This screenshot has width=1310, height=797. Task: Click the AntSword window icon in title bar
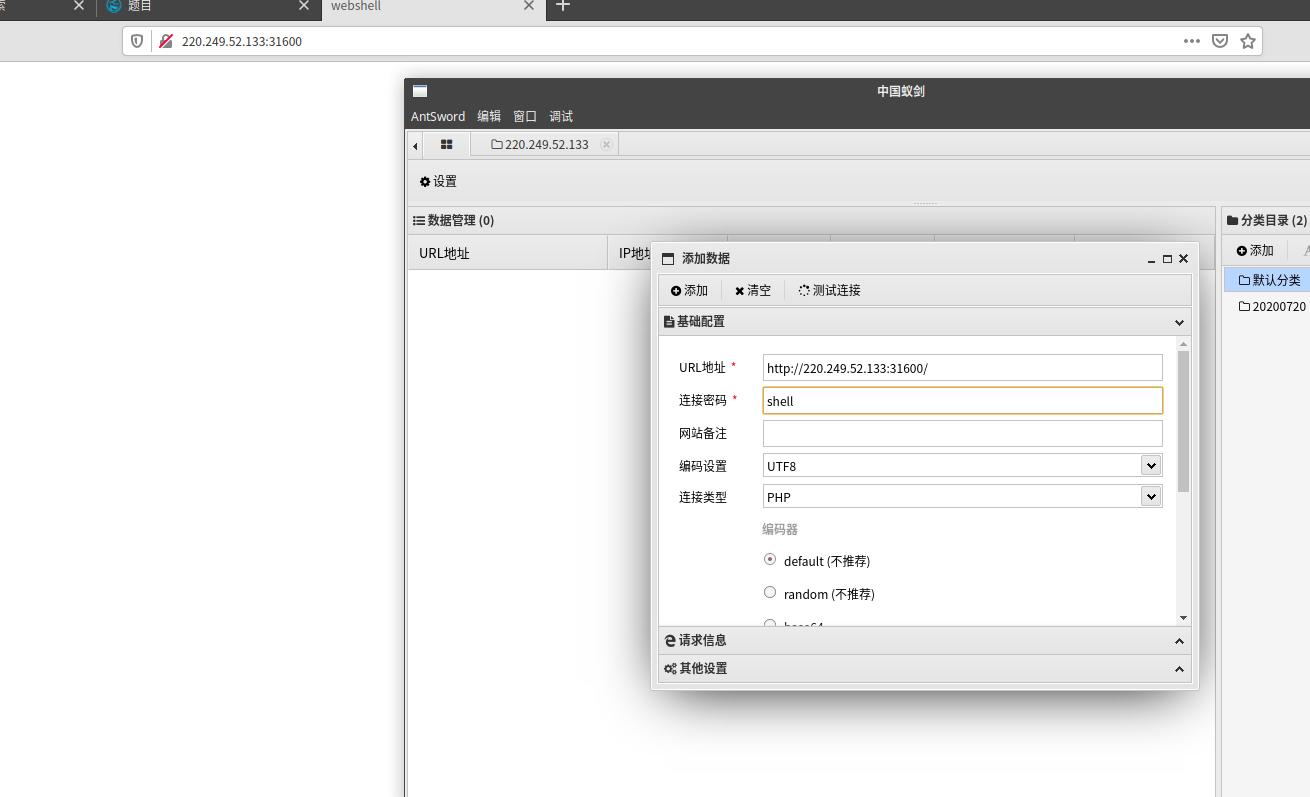pos(420,91)
